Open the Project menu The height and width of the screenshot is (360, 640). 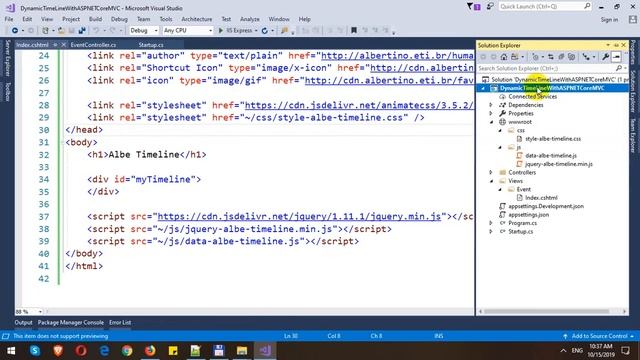71,19
